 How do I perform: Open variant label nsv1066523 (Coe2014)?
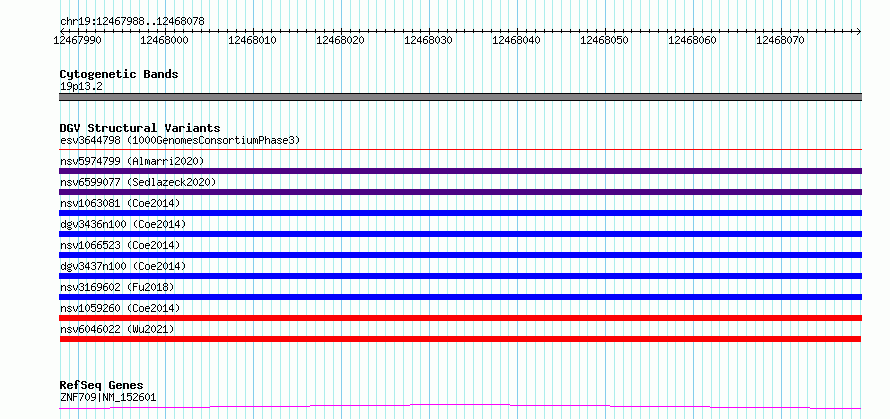120,245
